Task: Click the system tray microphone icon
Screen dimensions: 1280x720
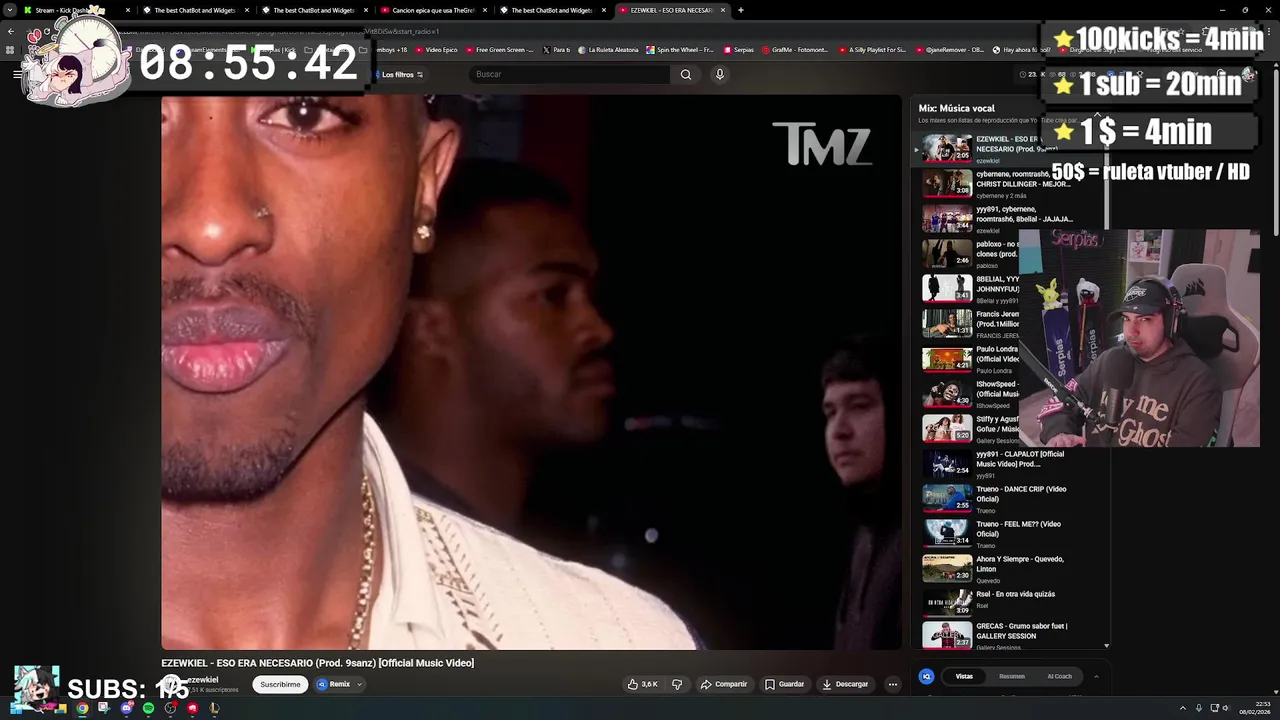Action: (x=1198, y=708)
